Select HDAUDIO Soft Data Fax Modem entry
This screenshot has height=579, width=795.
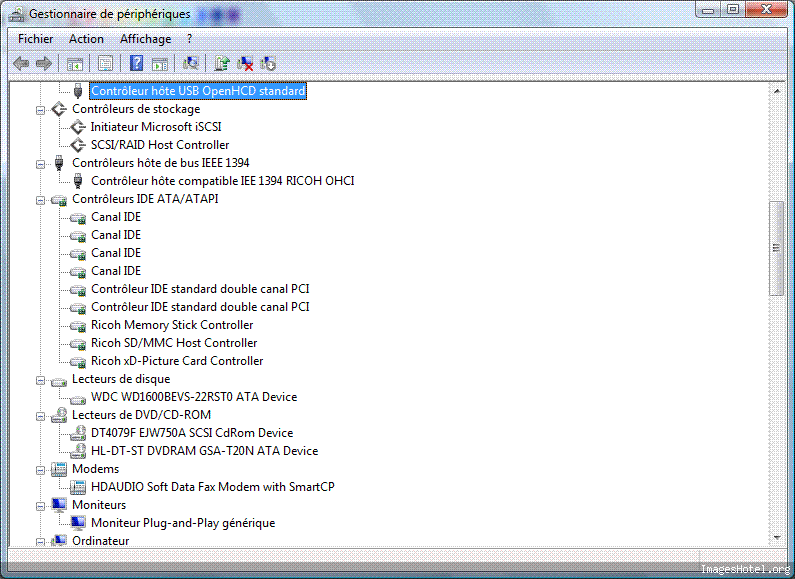click(x=212, y=487)
